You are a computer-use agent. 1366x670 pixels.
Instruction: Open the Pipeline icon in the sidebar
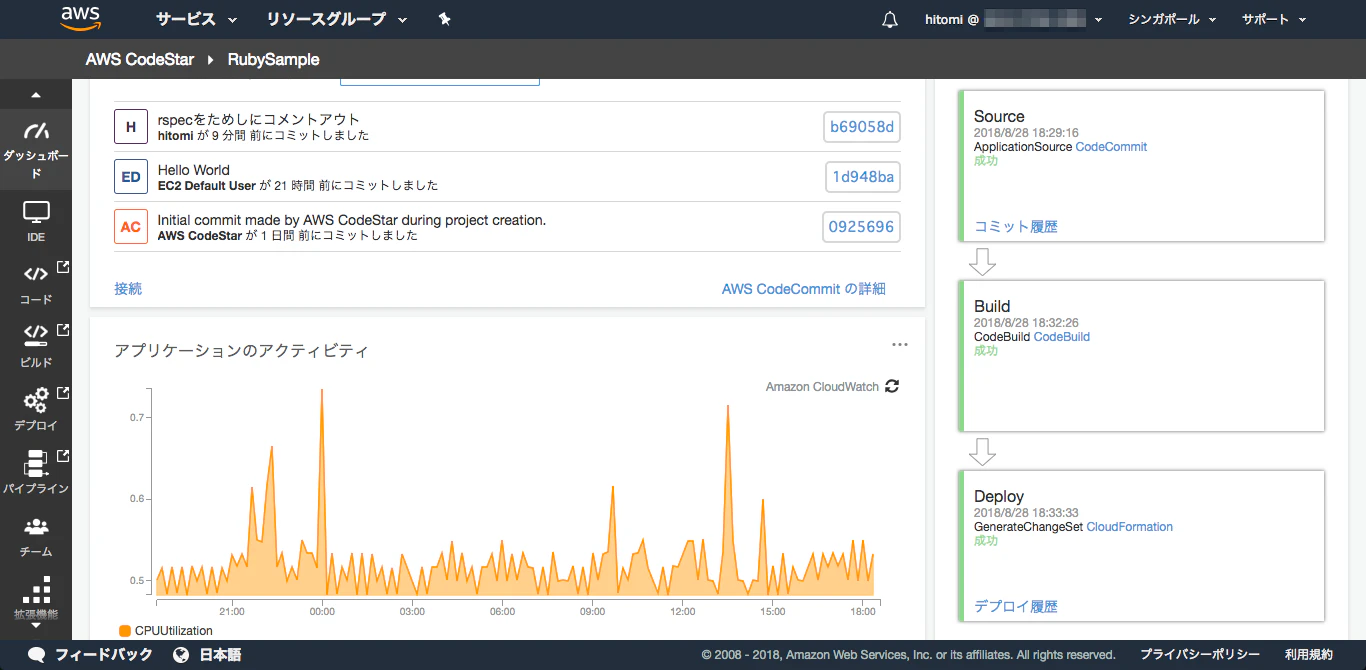36,463
